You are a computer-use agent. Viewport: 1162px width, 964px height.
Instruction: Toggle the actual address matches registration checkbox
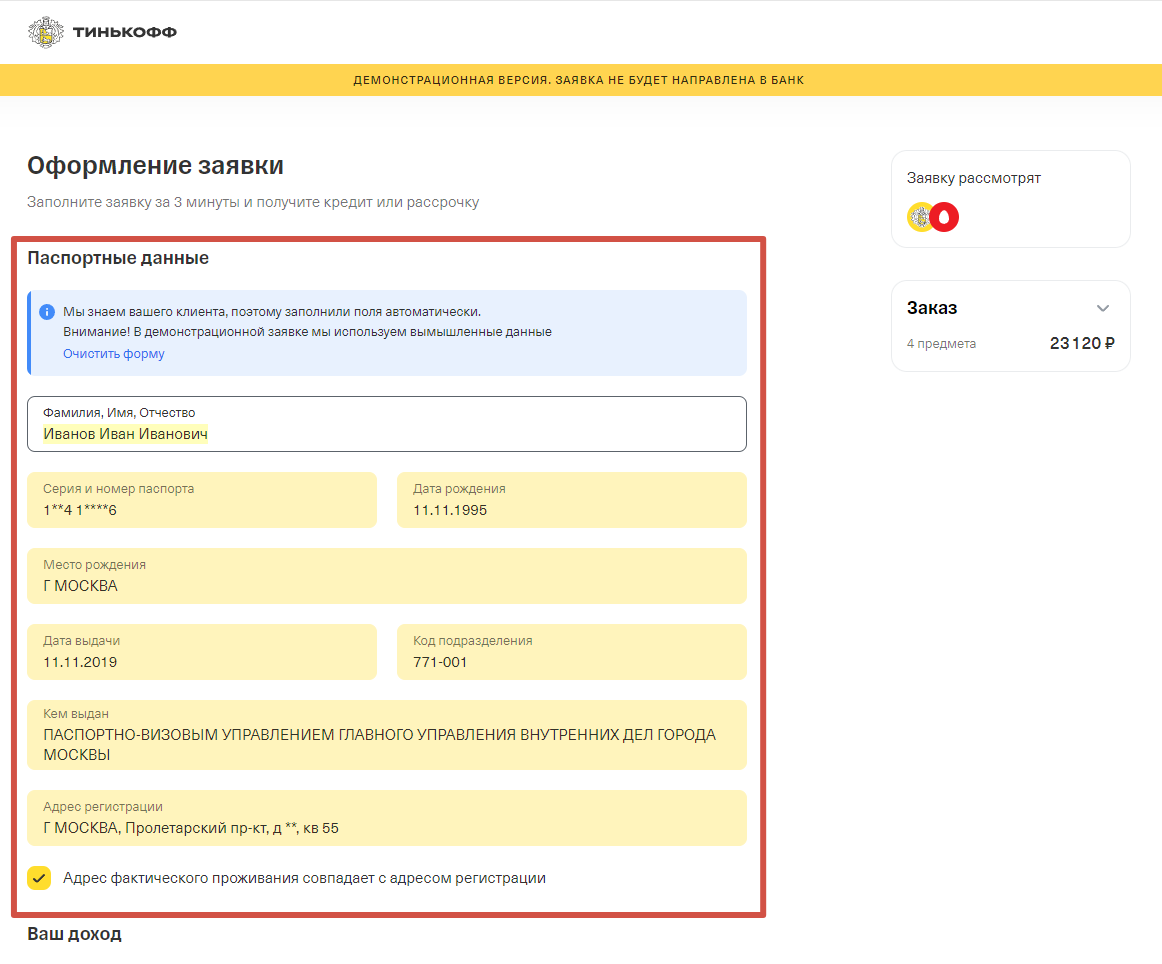tap(39, 878)
